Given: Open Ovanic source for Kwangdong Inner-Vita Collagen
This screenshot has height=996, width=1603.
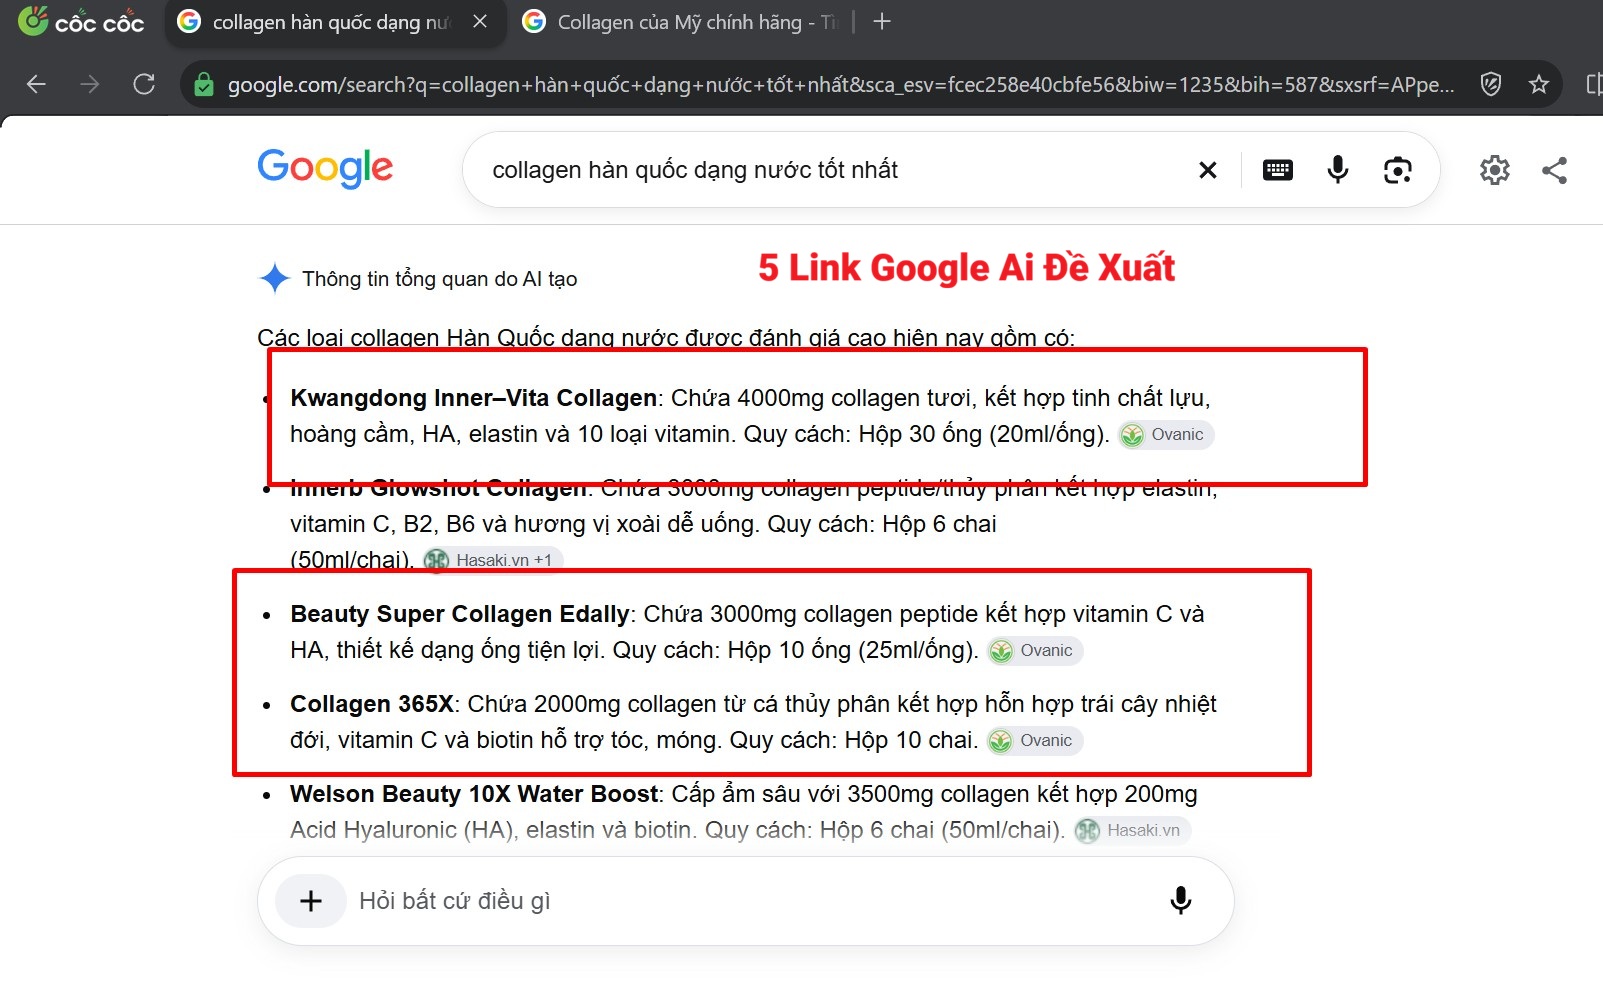Looking at the screenshot, I should pos(1166,435).
